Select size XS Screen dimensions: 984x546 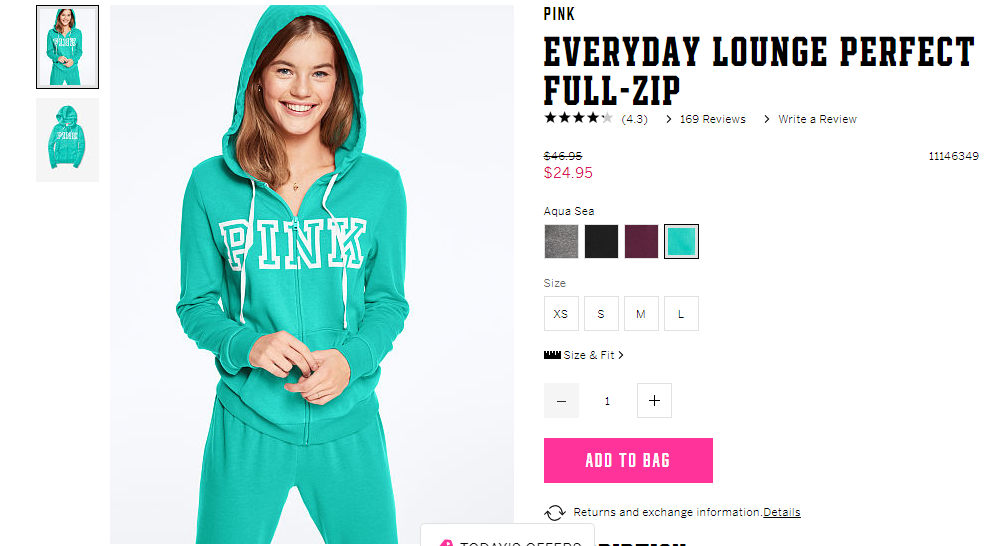pyautogui.click(x=561, y=314)
